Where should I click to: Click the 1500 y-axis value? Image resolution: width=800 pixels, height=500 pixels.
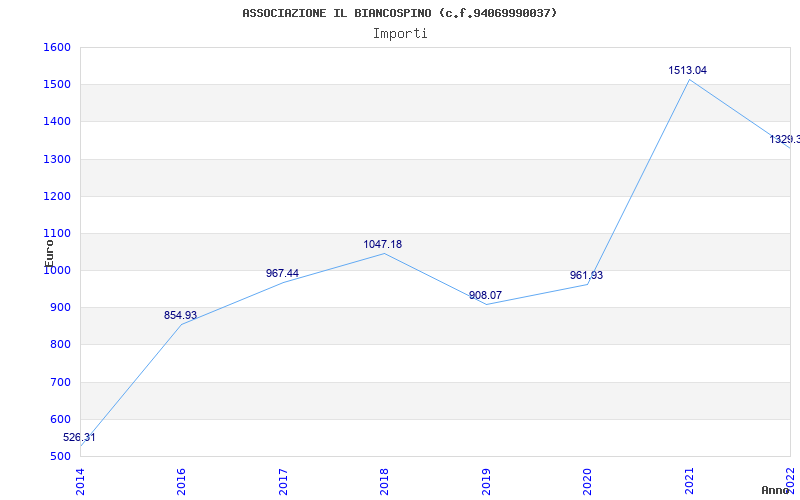[57, 85]
